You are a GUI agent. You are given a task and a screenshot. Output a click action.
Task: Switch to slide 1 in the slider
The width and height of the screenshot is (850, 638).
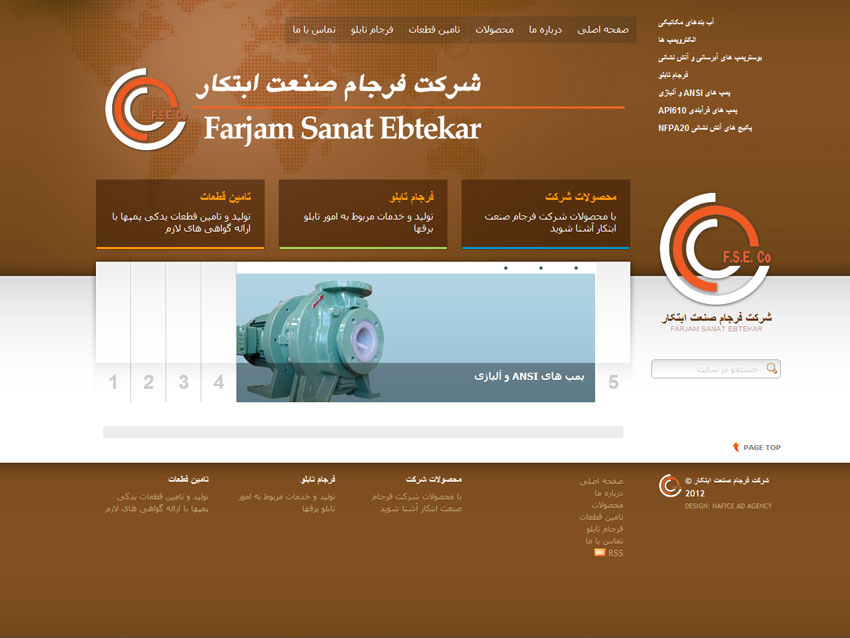pos(113,382)
